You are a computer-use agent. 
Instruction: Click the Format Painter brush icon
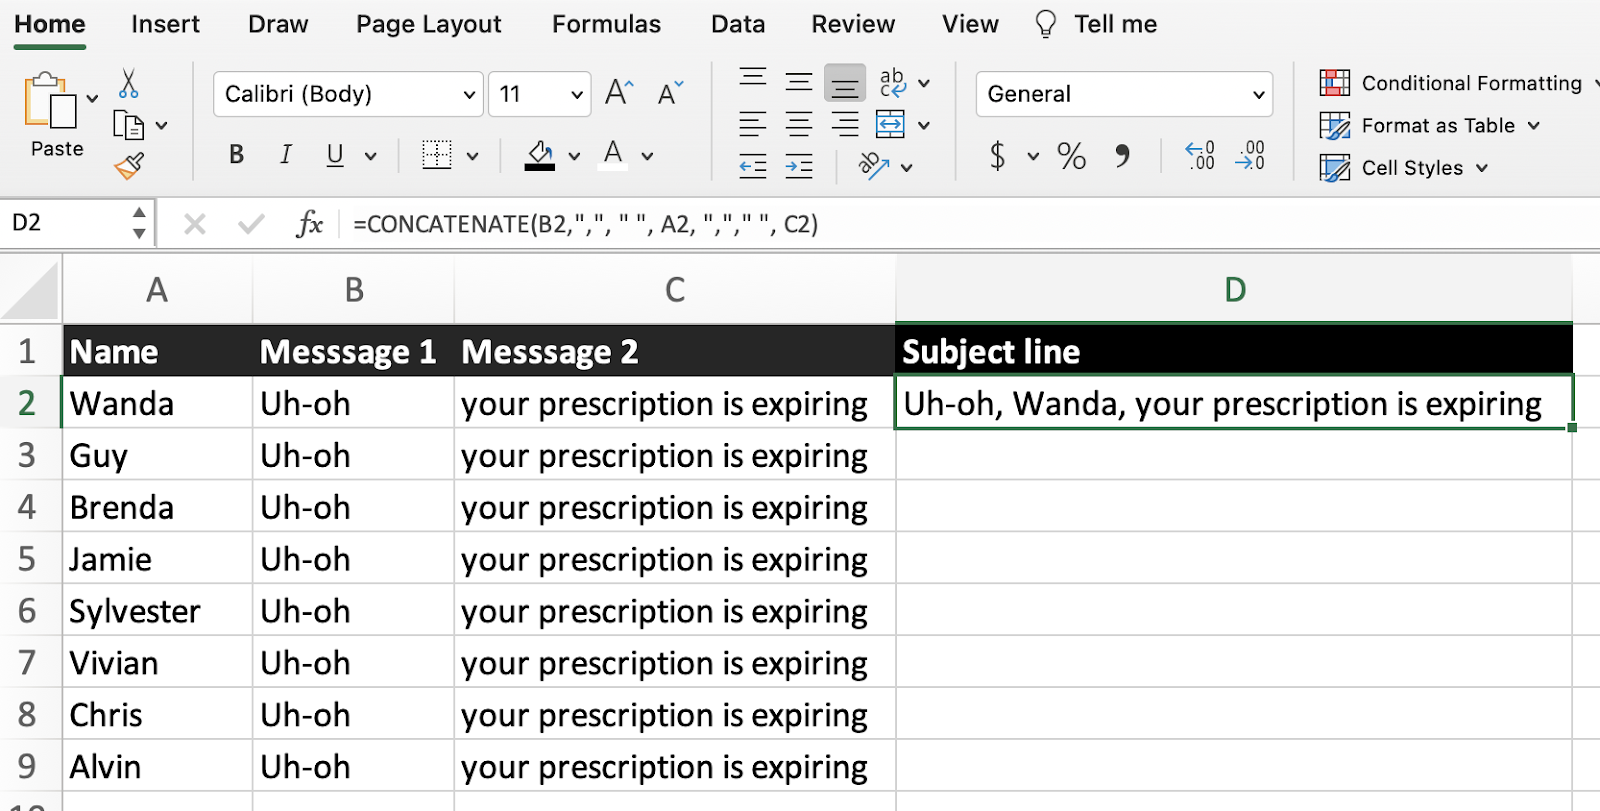pyautogui.click(x=129, y=166)
